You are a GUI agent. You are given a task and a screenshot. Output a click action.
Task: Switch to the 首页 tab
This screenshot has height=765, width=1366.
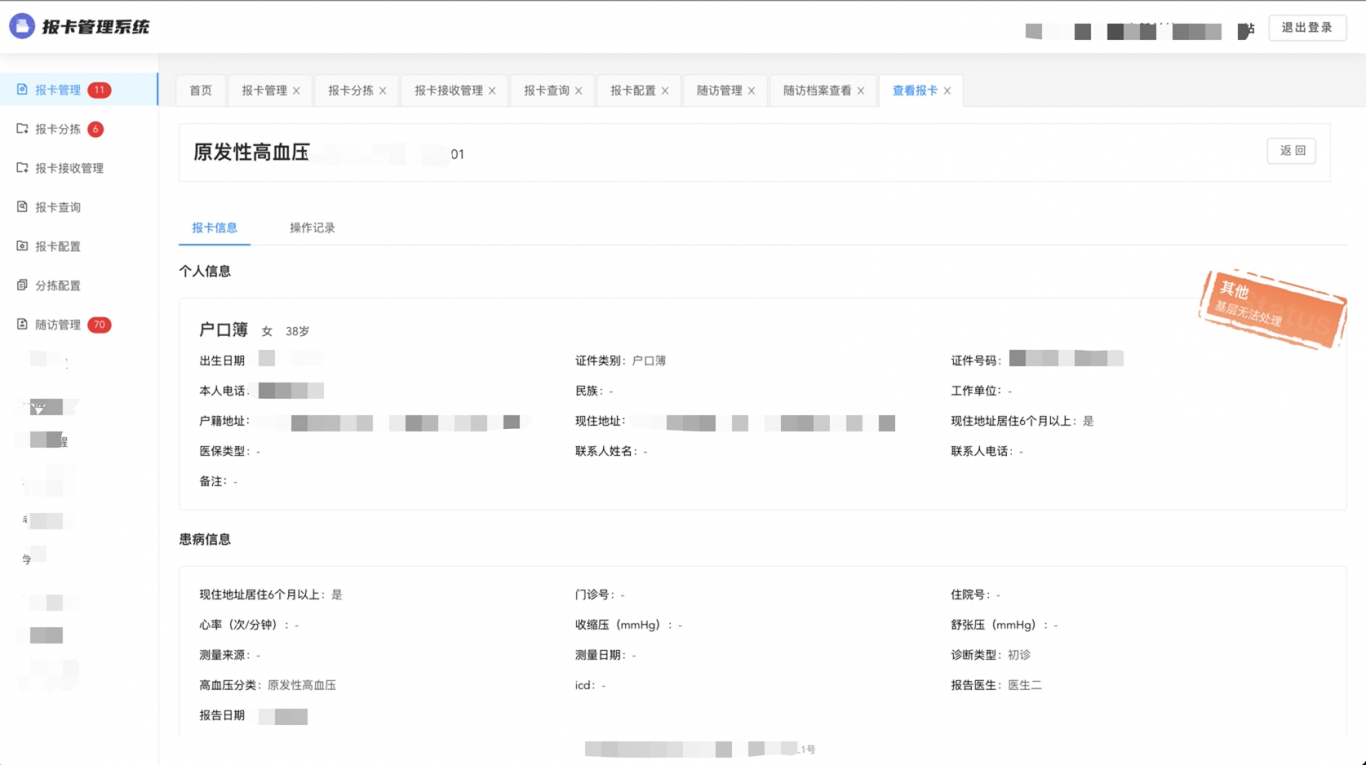(x=201, y=90)
